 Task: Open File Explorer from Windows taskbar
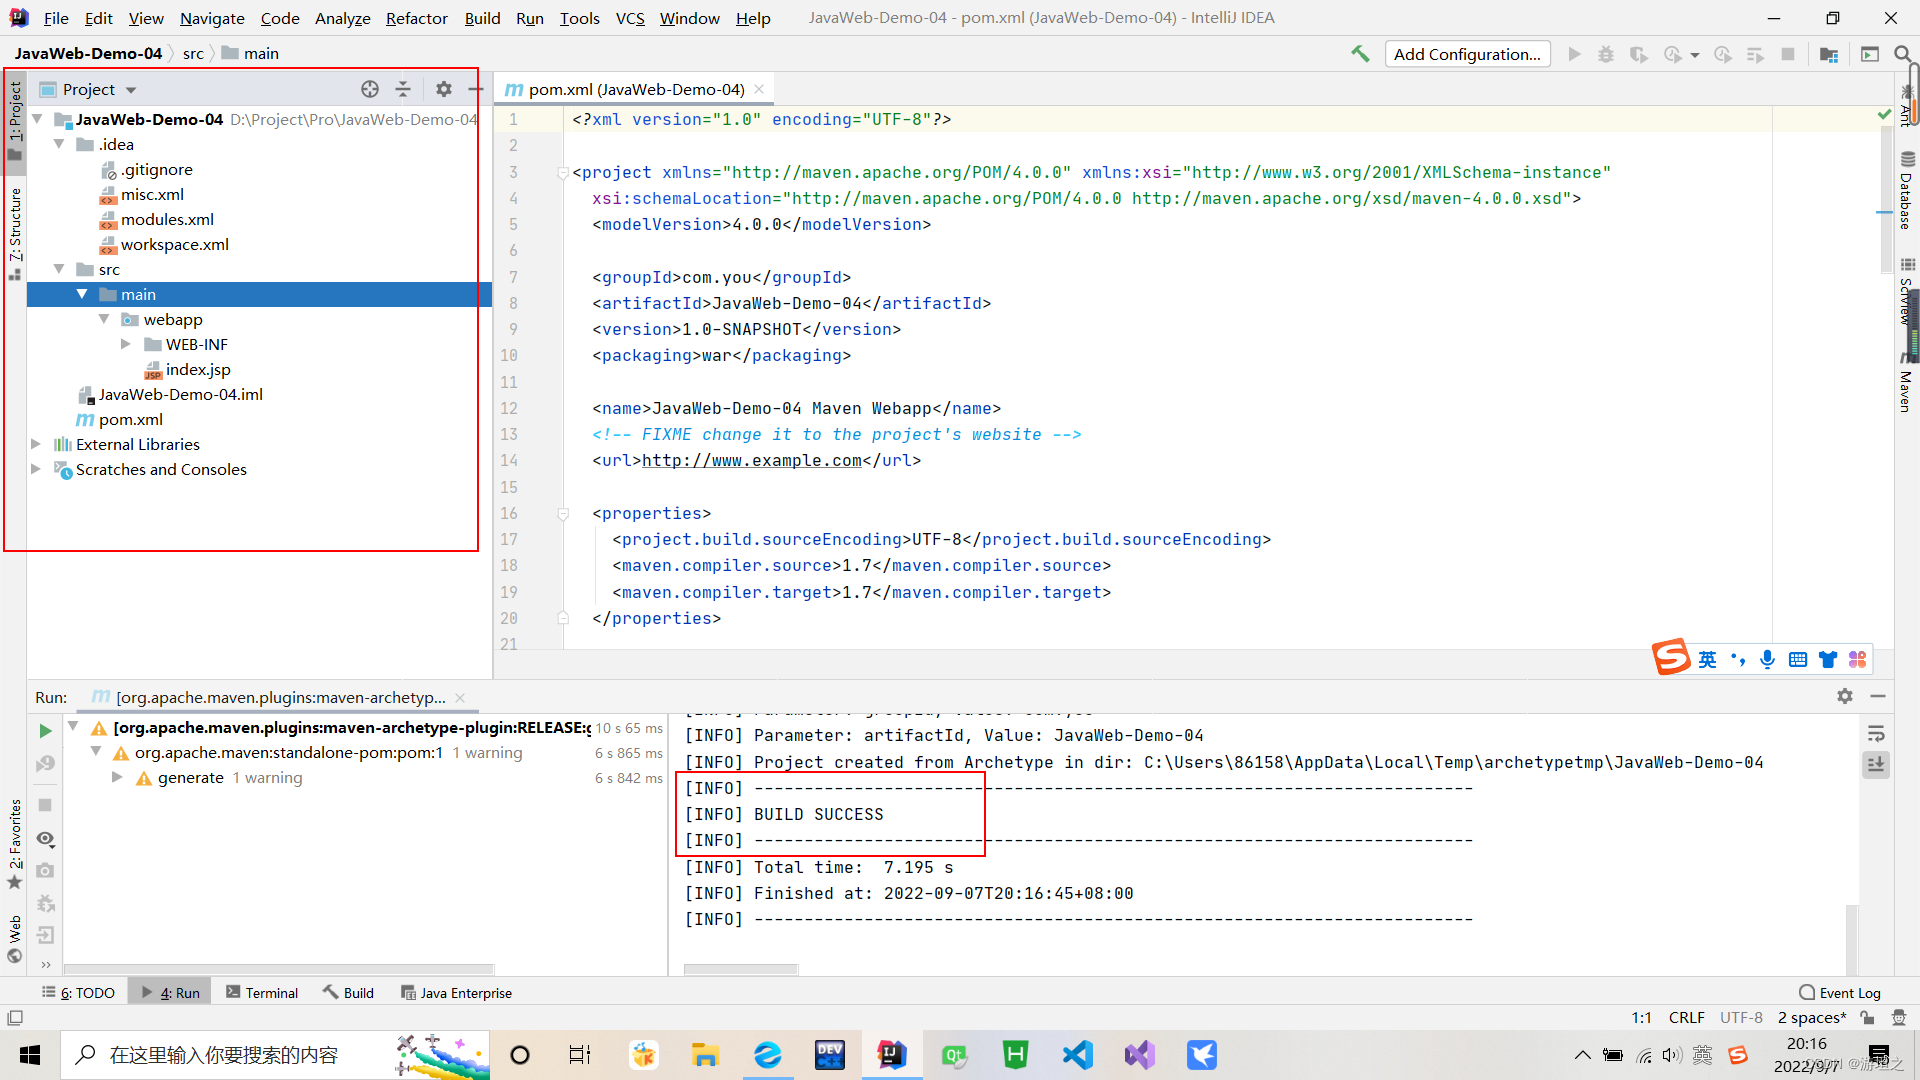705,1055
